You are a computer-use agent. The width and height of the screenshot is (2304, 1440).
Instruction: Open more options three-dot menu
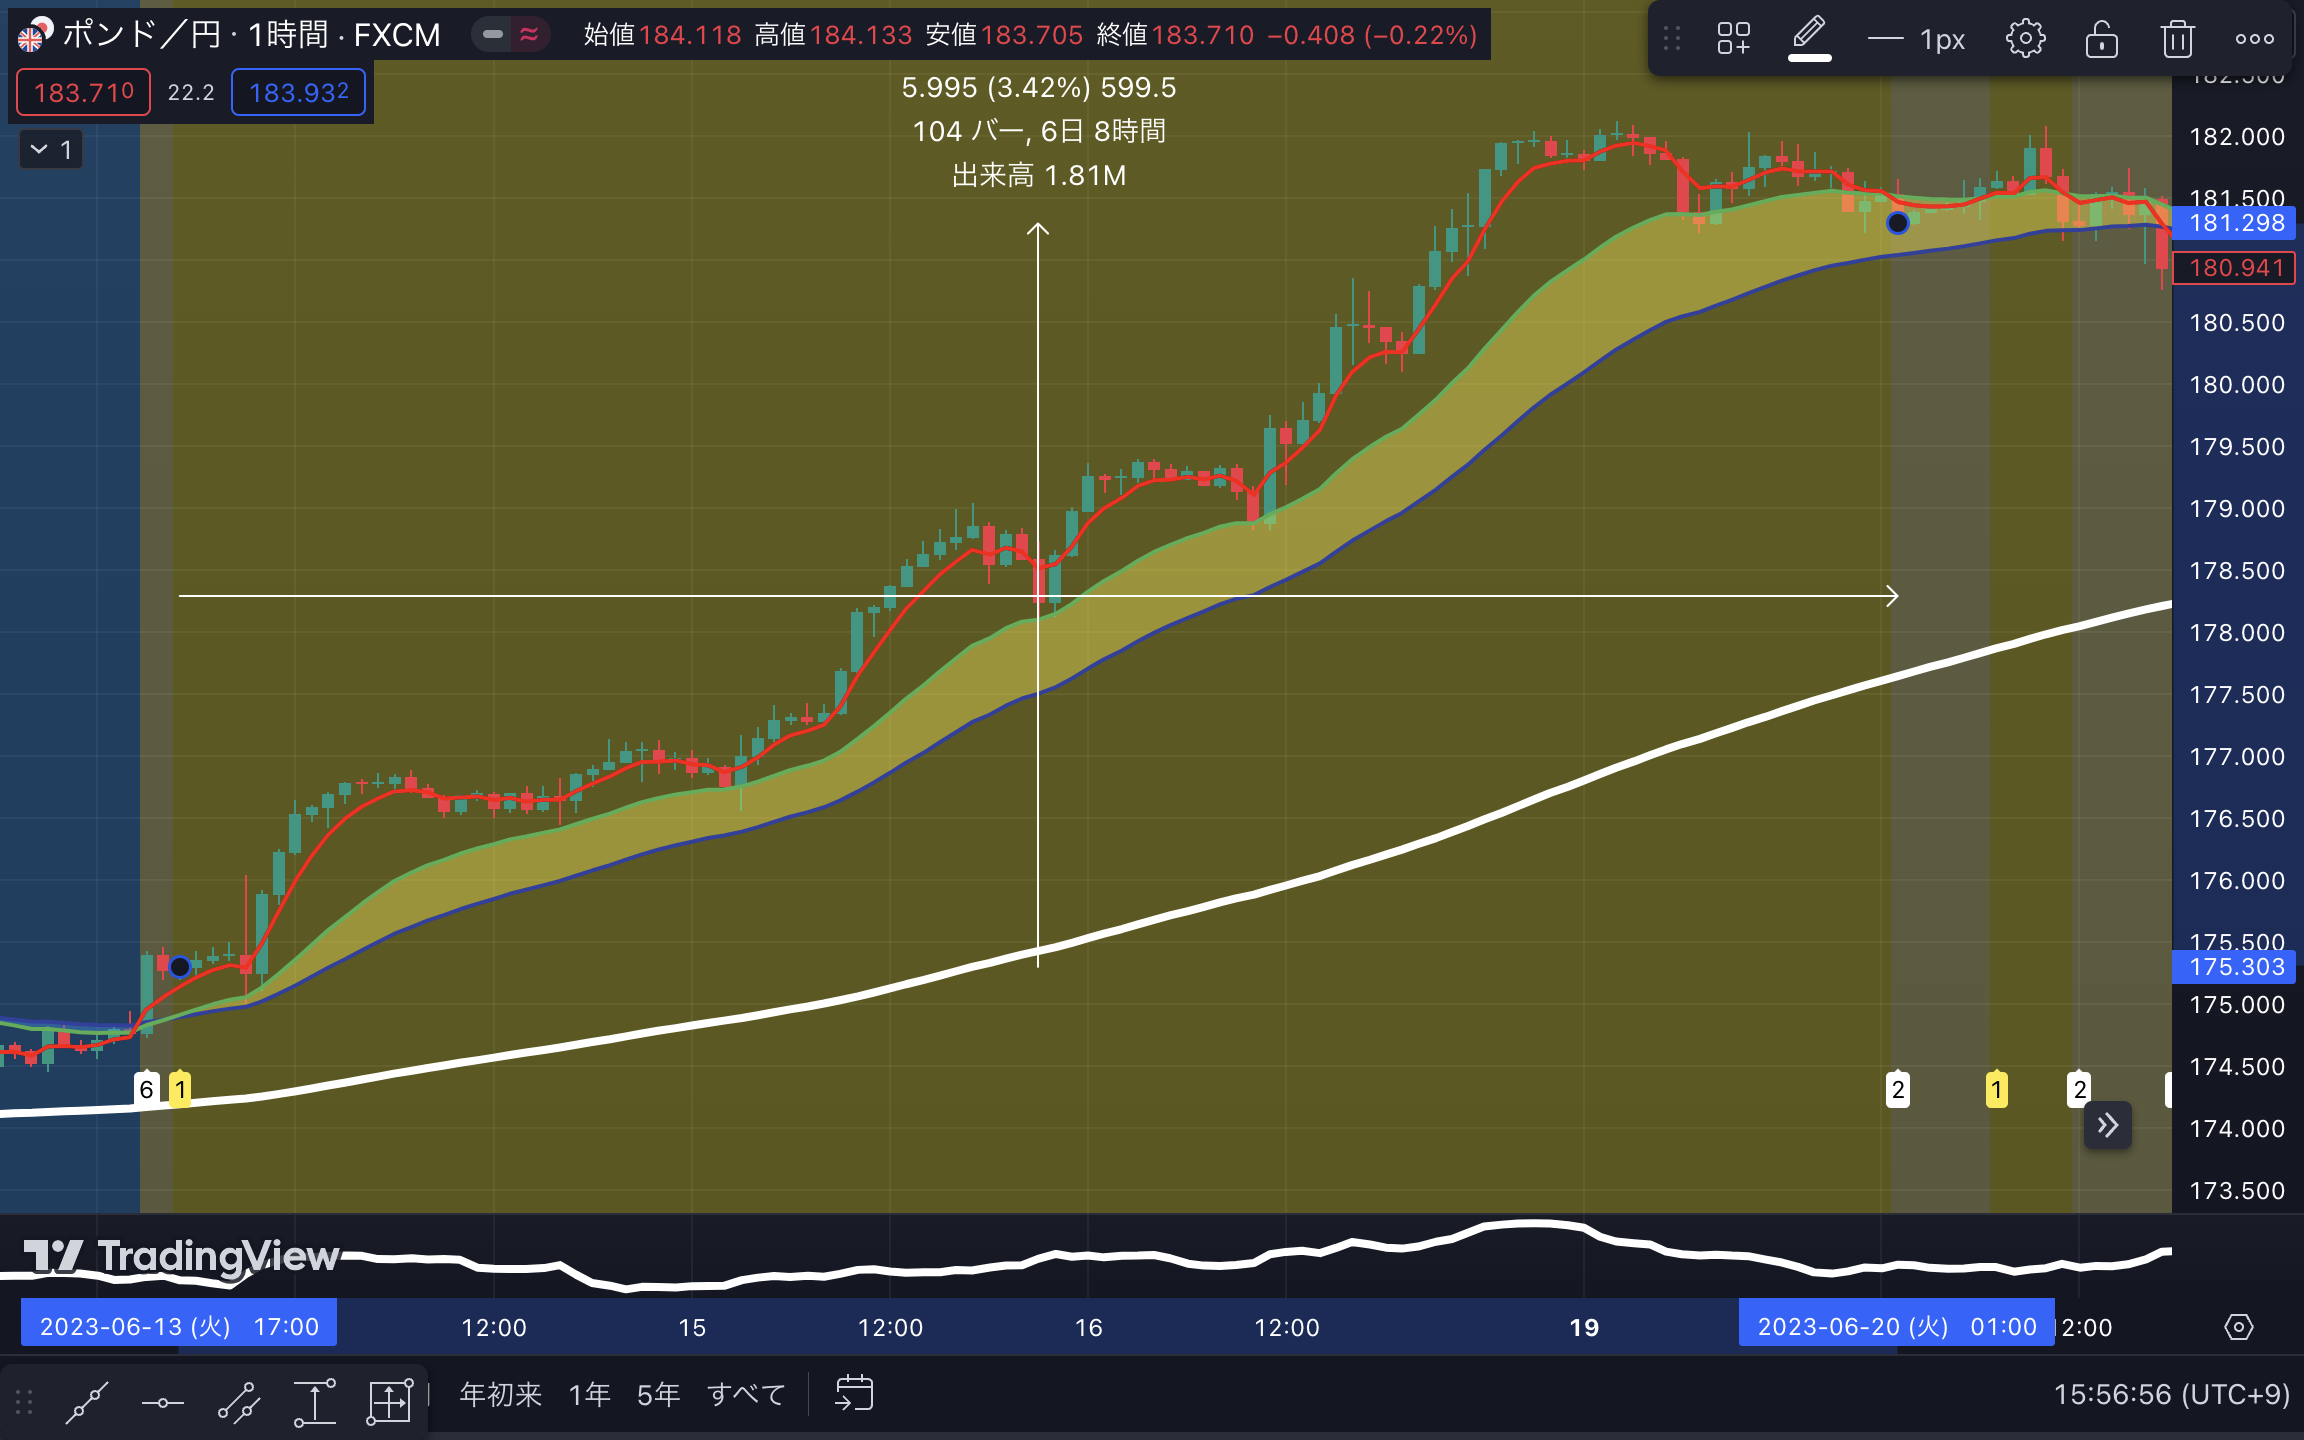2254,39
